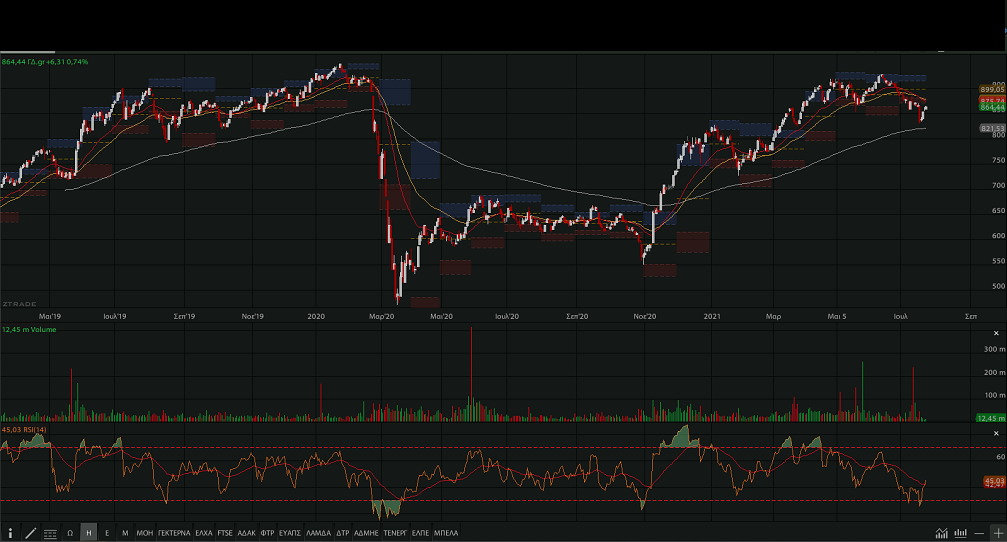The image size is (1007, 542).
Task: Click the 60 RSI axis label
Action: point(1001,457)
